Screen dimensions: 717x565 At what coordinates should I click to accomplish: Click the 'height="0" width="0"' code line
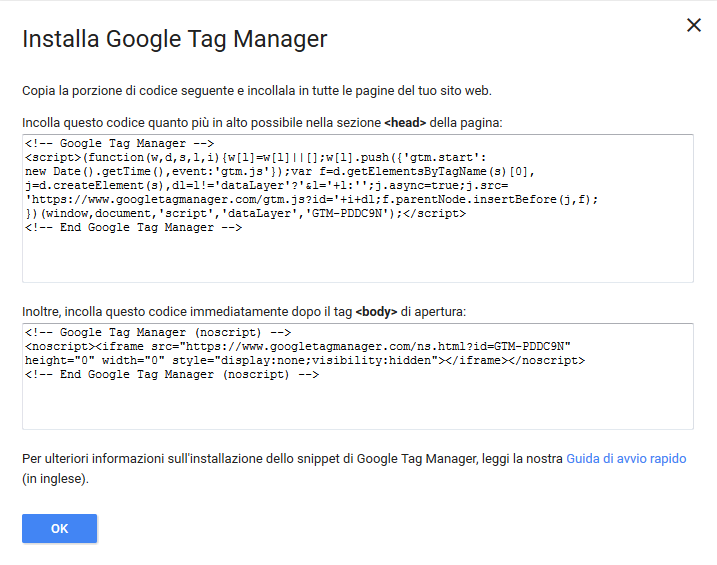coord(305,360)
